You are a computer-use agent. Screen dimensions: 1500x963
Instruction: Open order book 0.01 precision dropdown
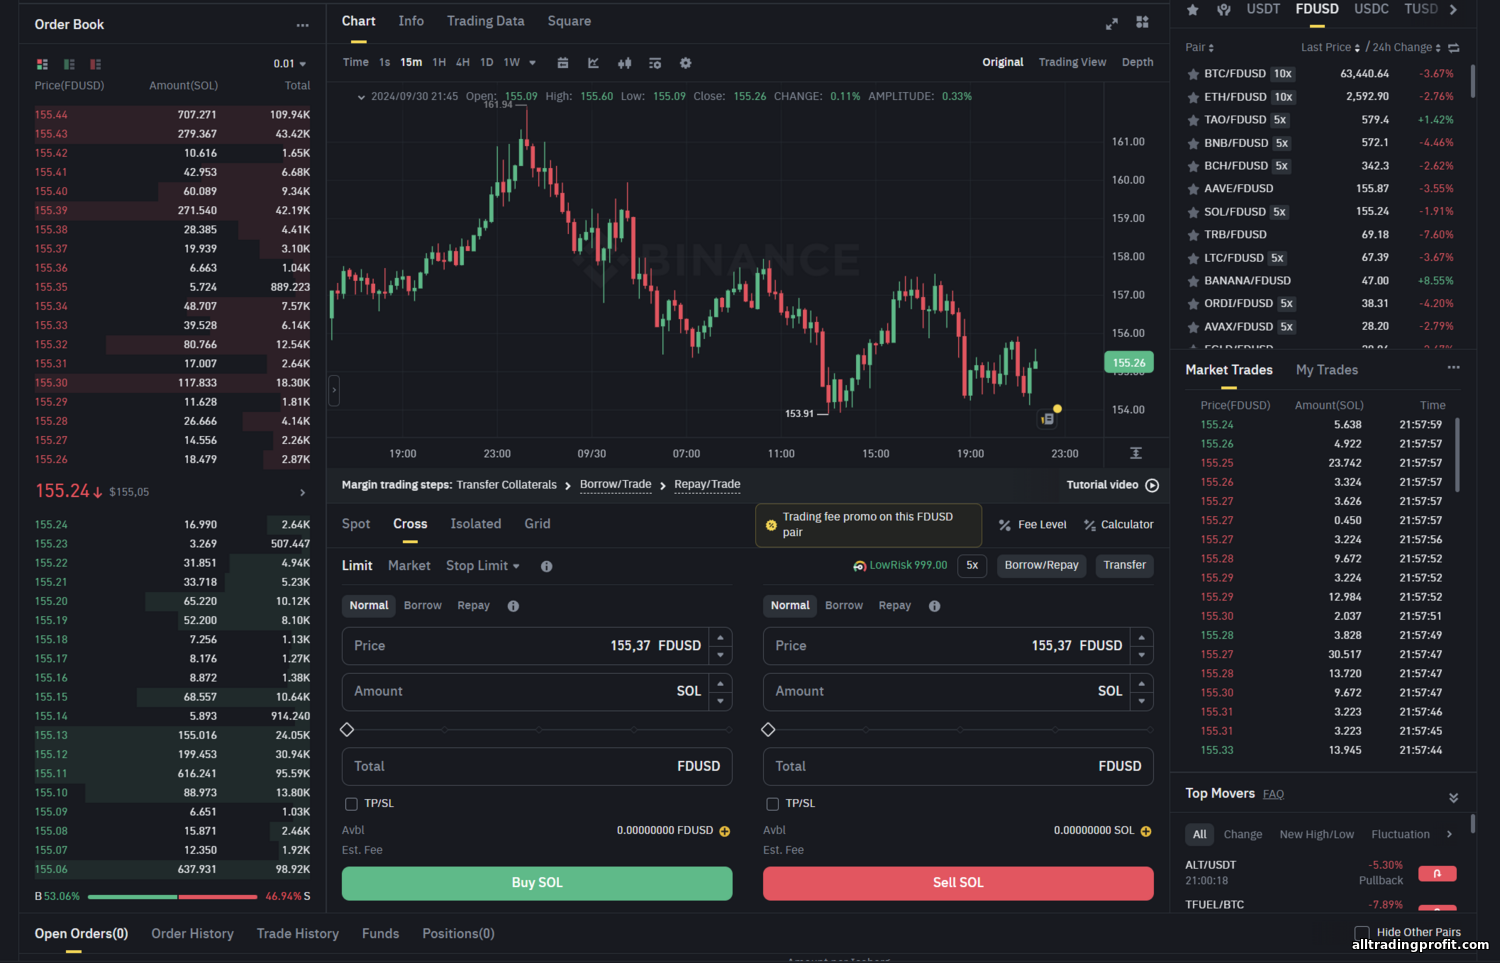[x=290, y=64]
